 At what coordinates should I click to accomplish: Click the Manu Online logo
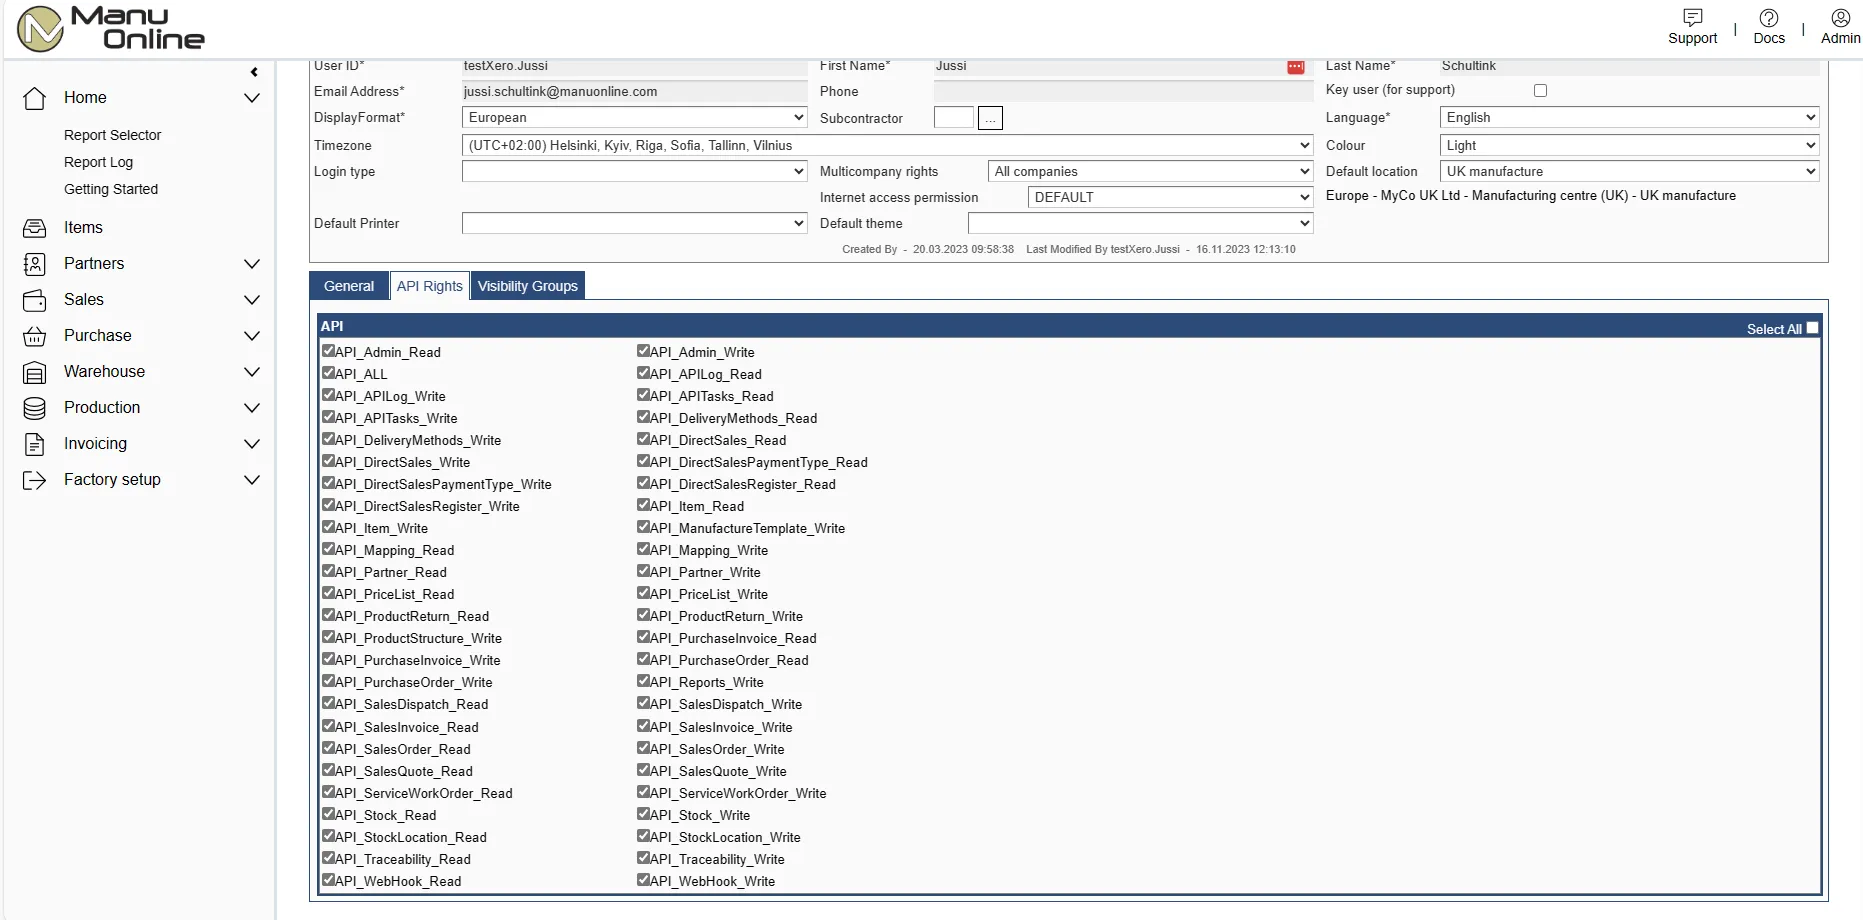coord(108,27)
